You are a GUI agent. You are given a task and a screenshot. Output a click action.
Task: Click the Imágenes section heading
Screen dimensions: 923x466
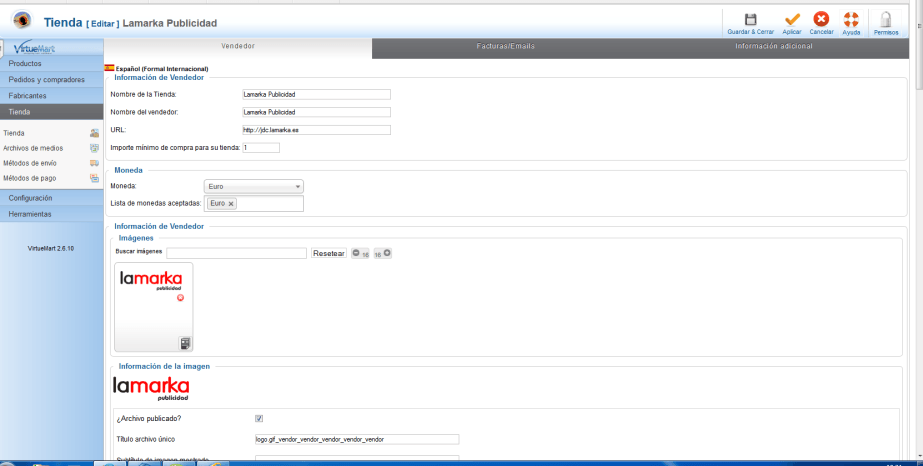(136, 238)
